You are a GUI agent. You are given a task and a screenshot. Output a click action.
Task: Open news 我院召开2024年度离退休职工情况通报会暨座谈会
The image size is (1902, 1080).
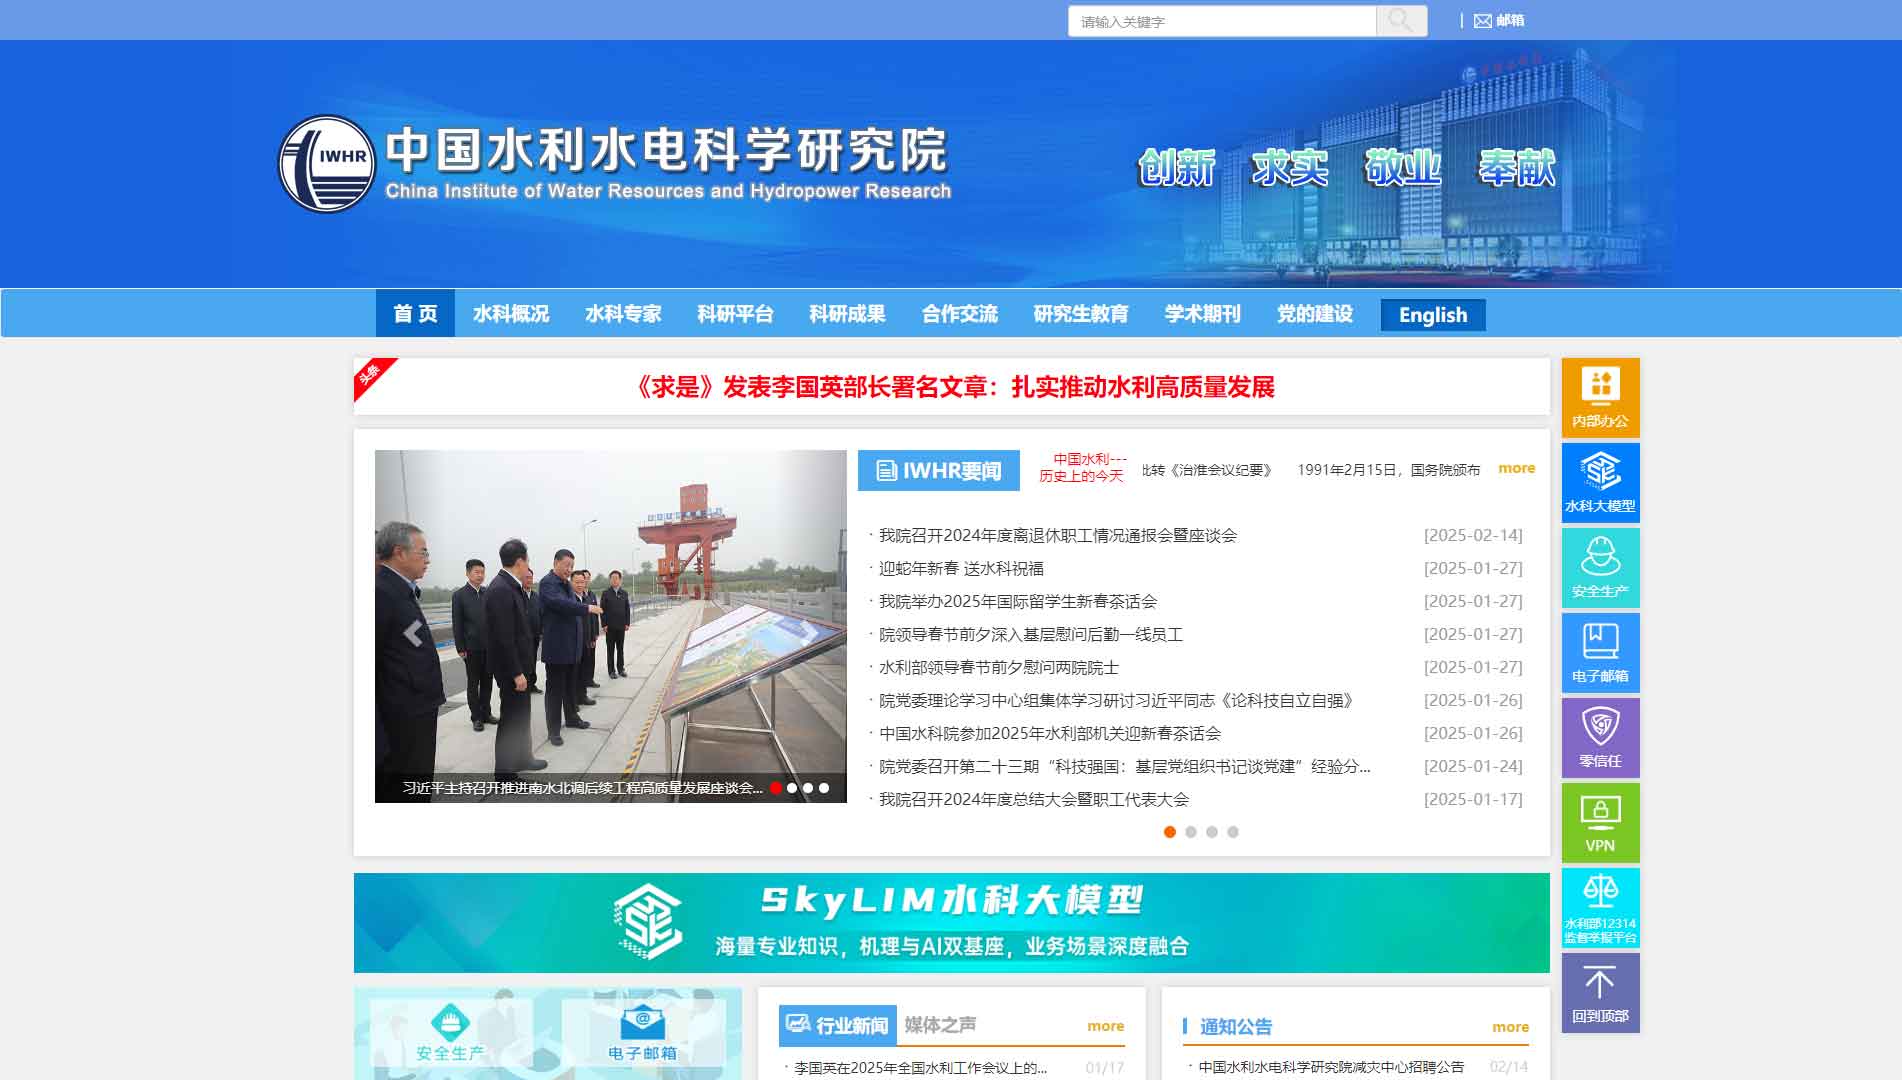click(1058, 535)
